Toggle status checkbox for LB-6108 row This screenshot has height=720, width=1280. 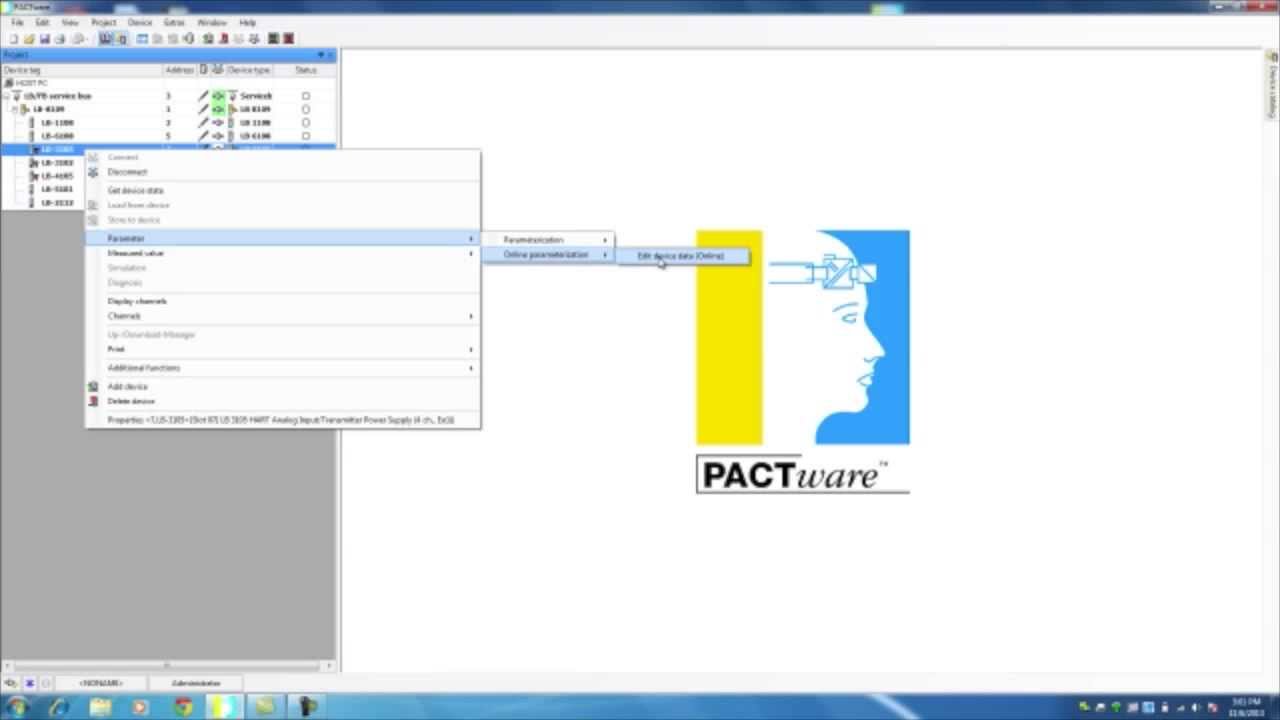point(306,136)
